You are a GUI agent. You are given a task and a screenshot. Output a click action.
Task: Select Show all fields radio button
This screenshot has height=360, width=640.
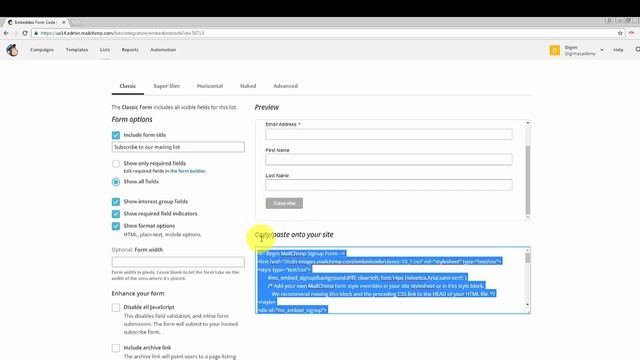tap(116, 182)
